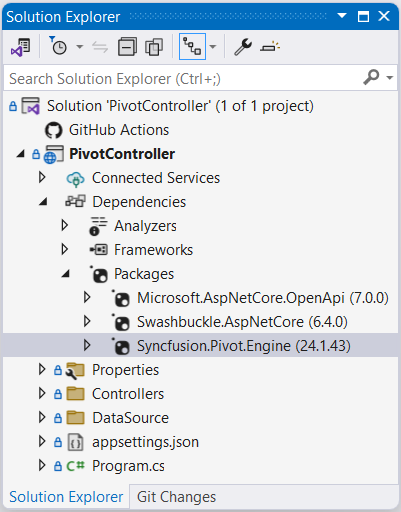The image size is (401, 512).
Task: Click the solution file icon
Action: (31, 106)
